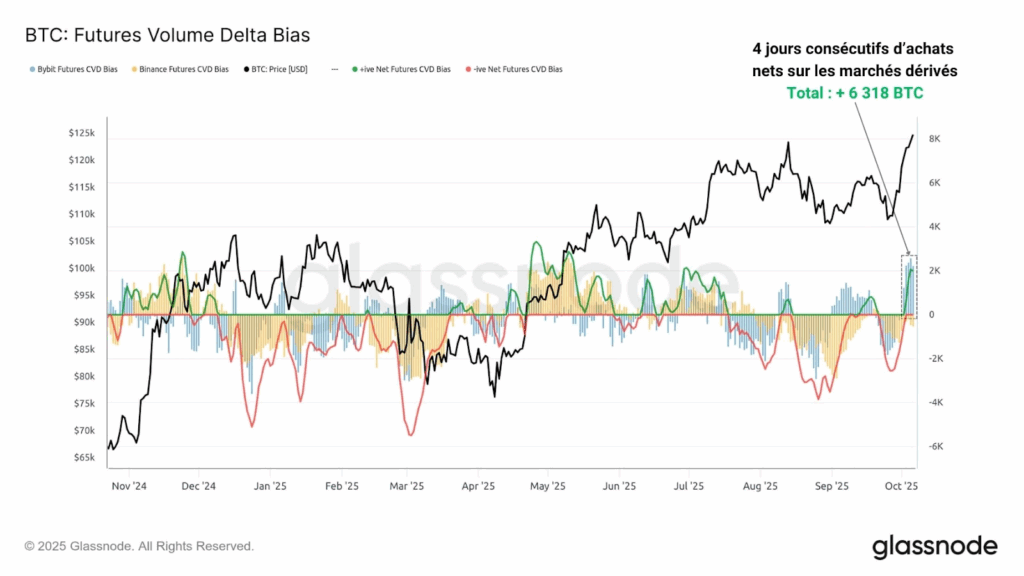
Task: Click the Glassnode copyright notice text
Action: point(139,546)
